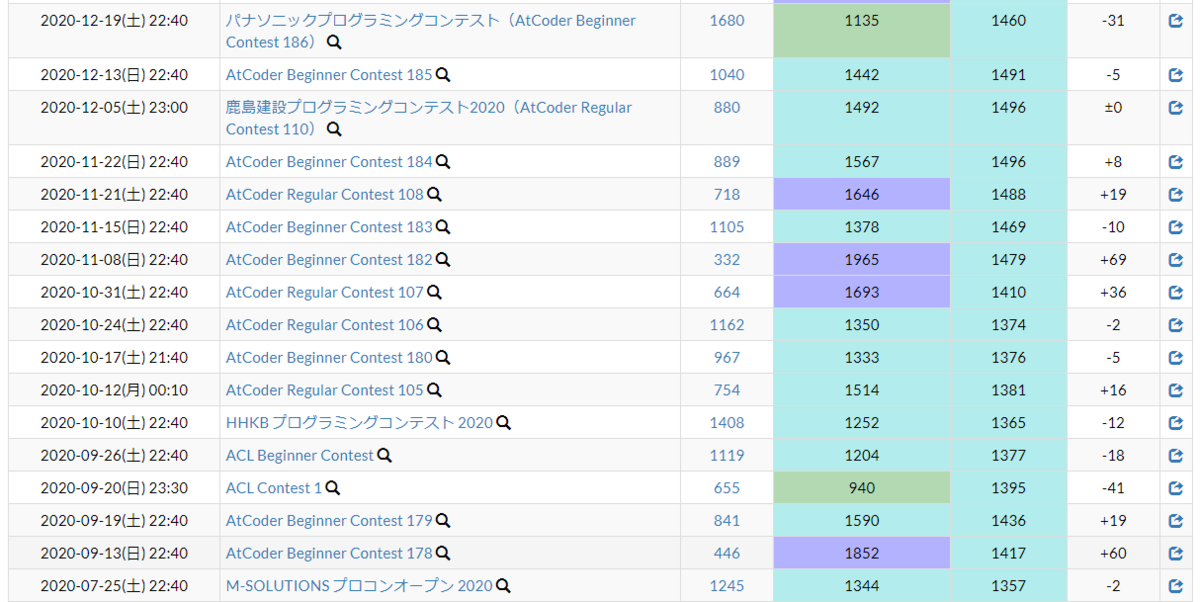Screen dimensions: 1200x602
Task: Open AtCoder Beginner Contest 178 link
Action: coord(329,553)
